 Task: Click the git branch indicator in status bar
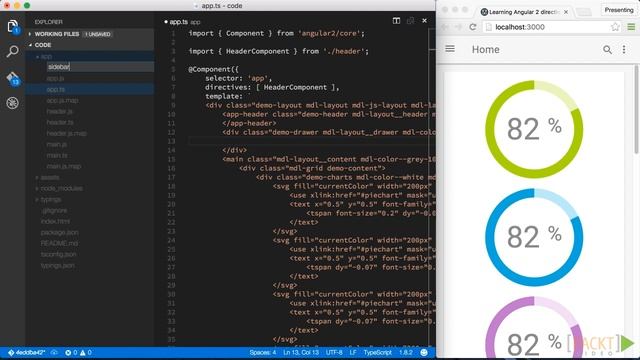[x=26, y=353]
